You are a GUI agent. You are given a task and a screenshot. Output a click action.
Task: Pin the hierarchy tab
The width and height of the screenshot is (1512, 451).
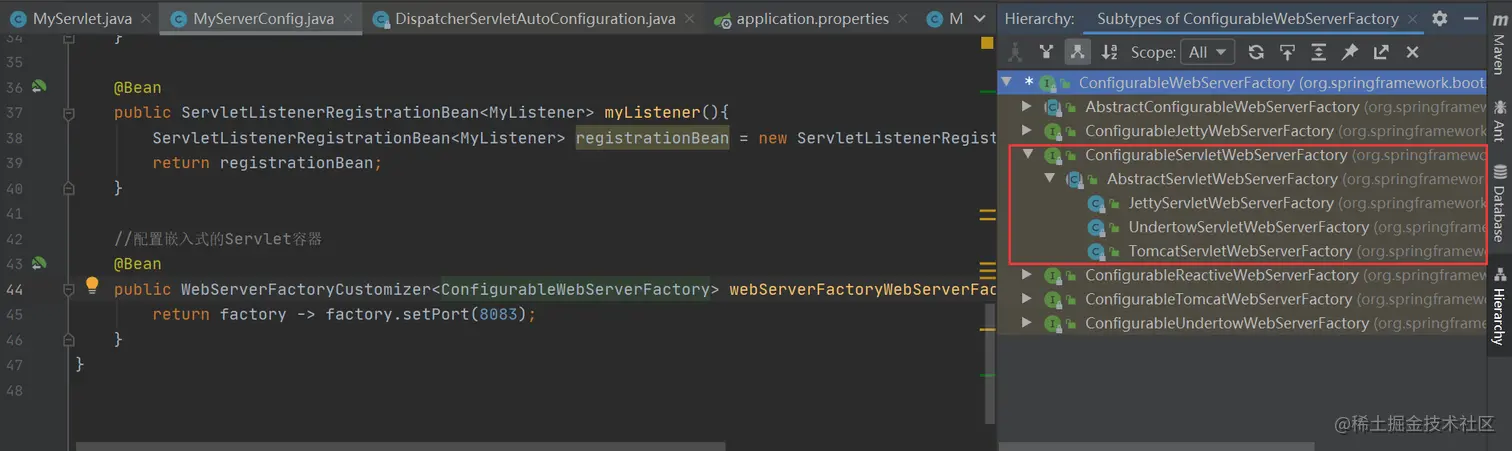click(x=1349, y=52)
